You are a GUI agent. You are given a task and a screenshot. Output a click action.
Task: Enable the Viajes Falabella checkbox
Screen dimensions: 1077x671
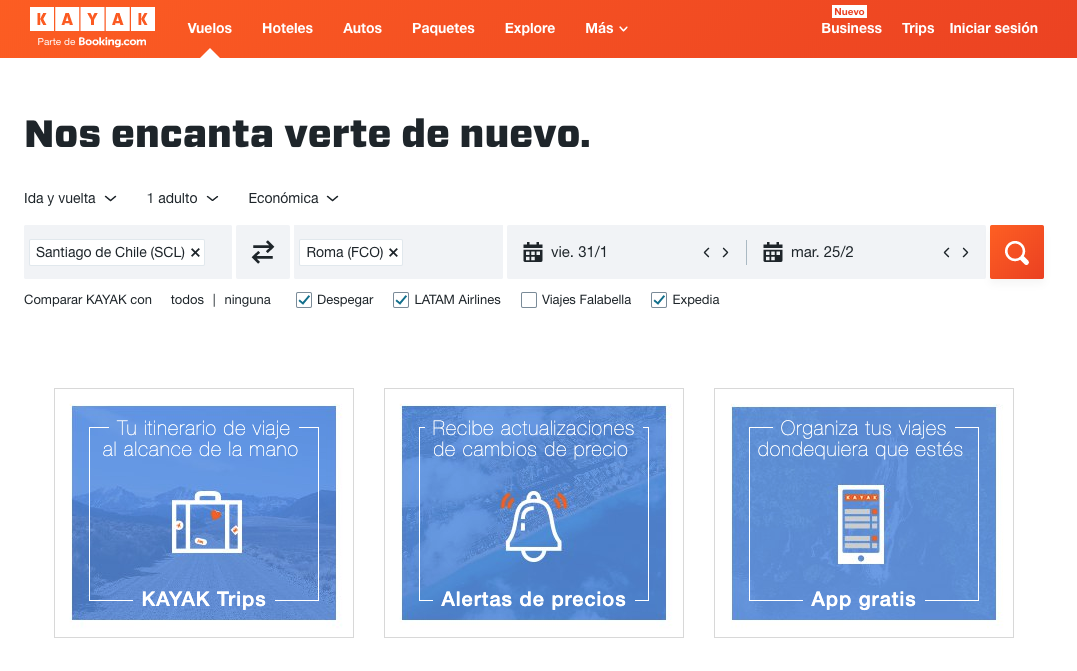529,299
